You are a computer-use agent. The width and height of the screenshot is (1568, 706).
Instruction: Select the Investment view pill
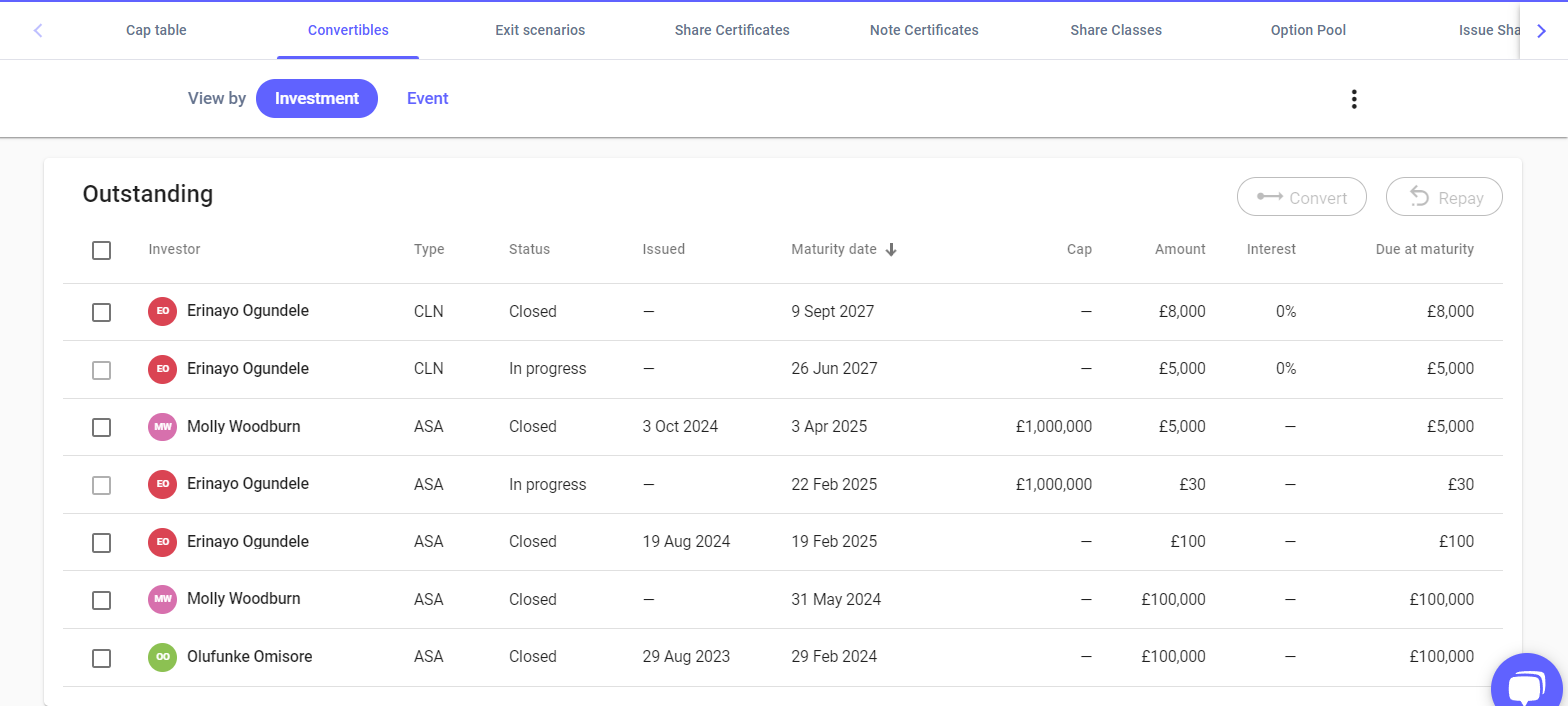coord(316,99)
